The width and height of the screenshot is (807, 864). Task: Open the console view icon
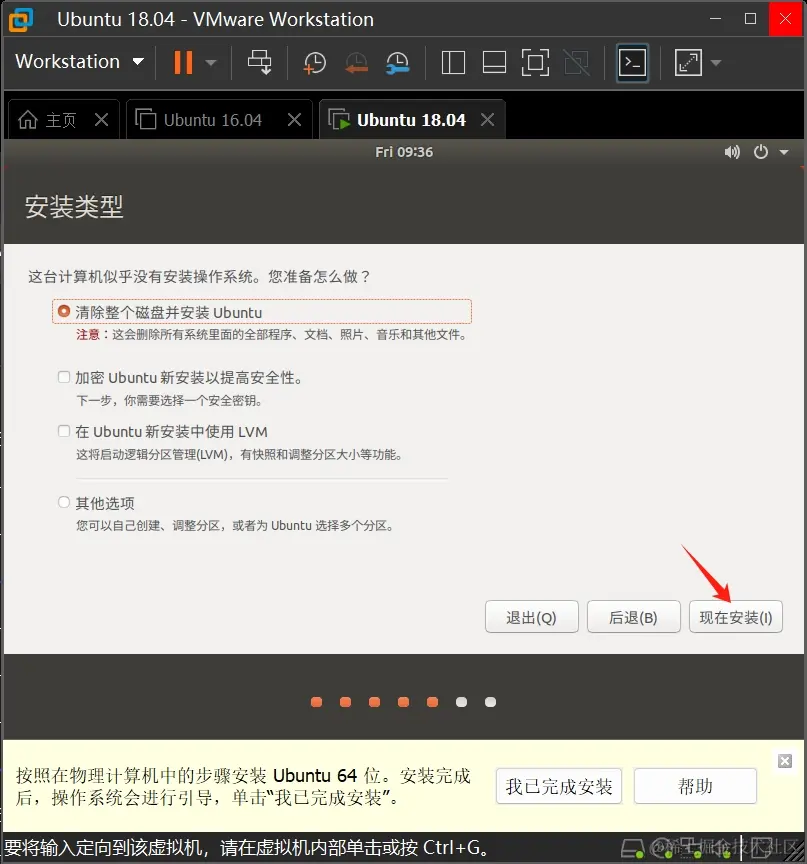click(x=632, y=62)
